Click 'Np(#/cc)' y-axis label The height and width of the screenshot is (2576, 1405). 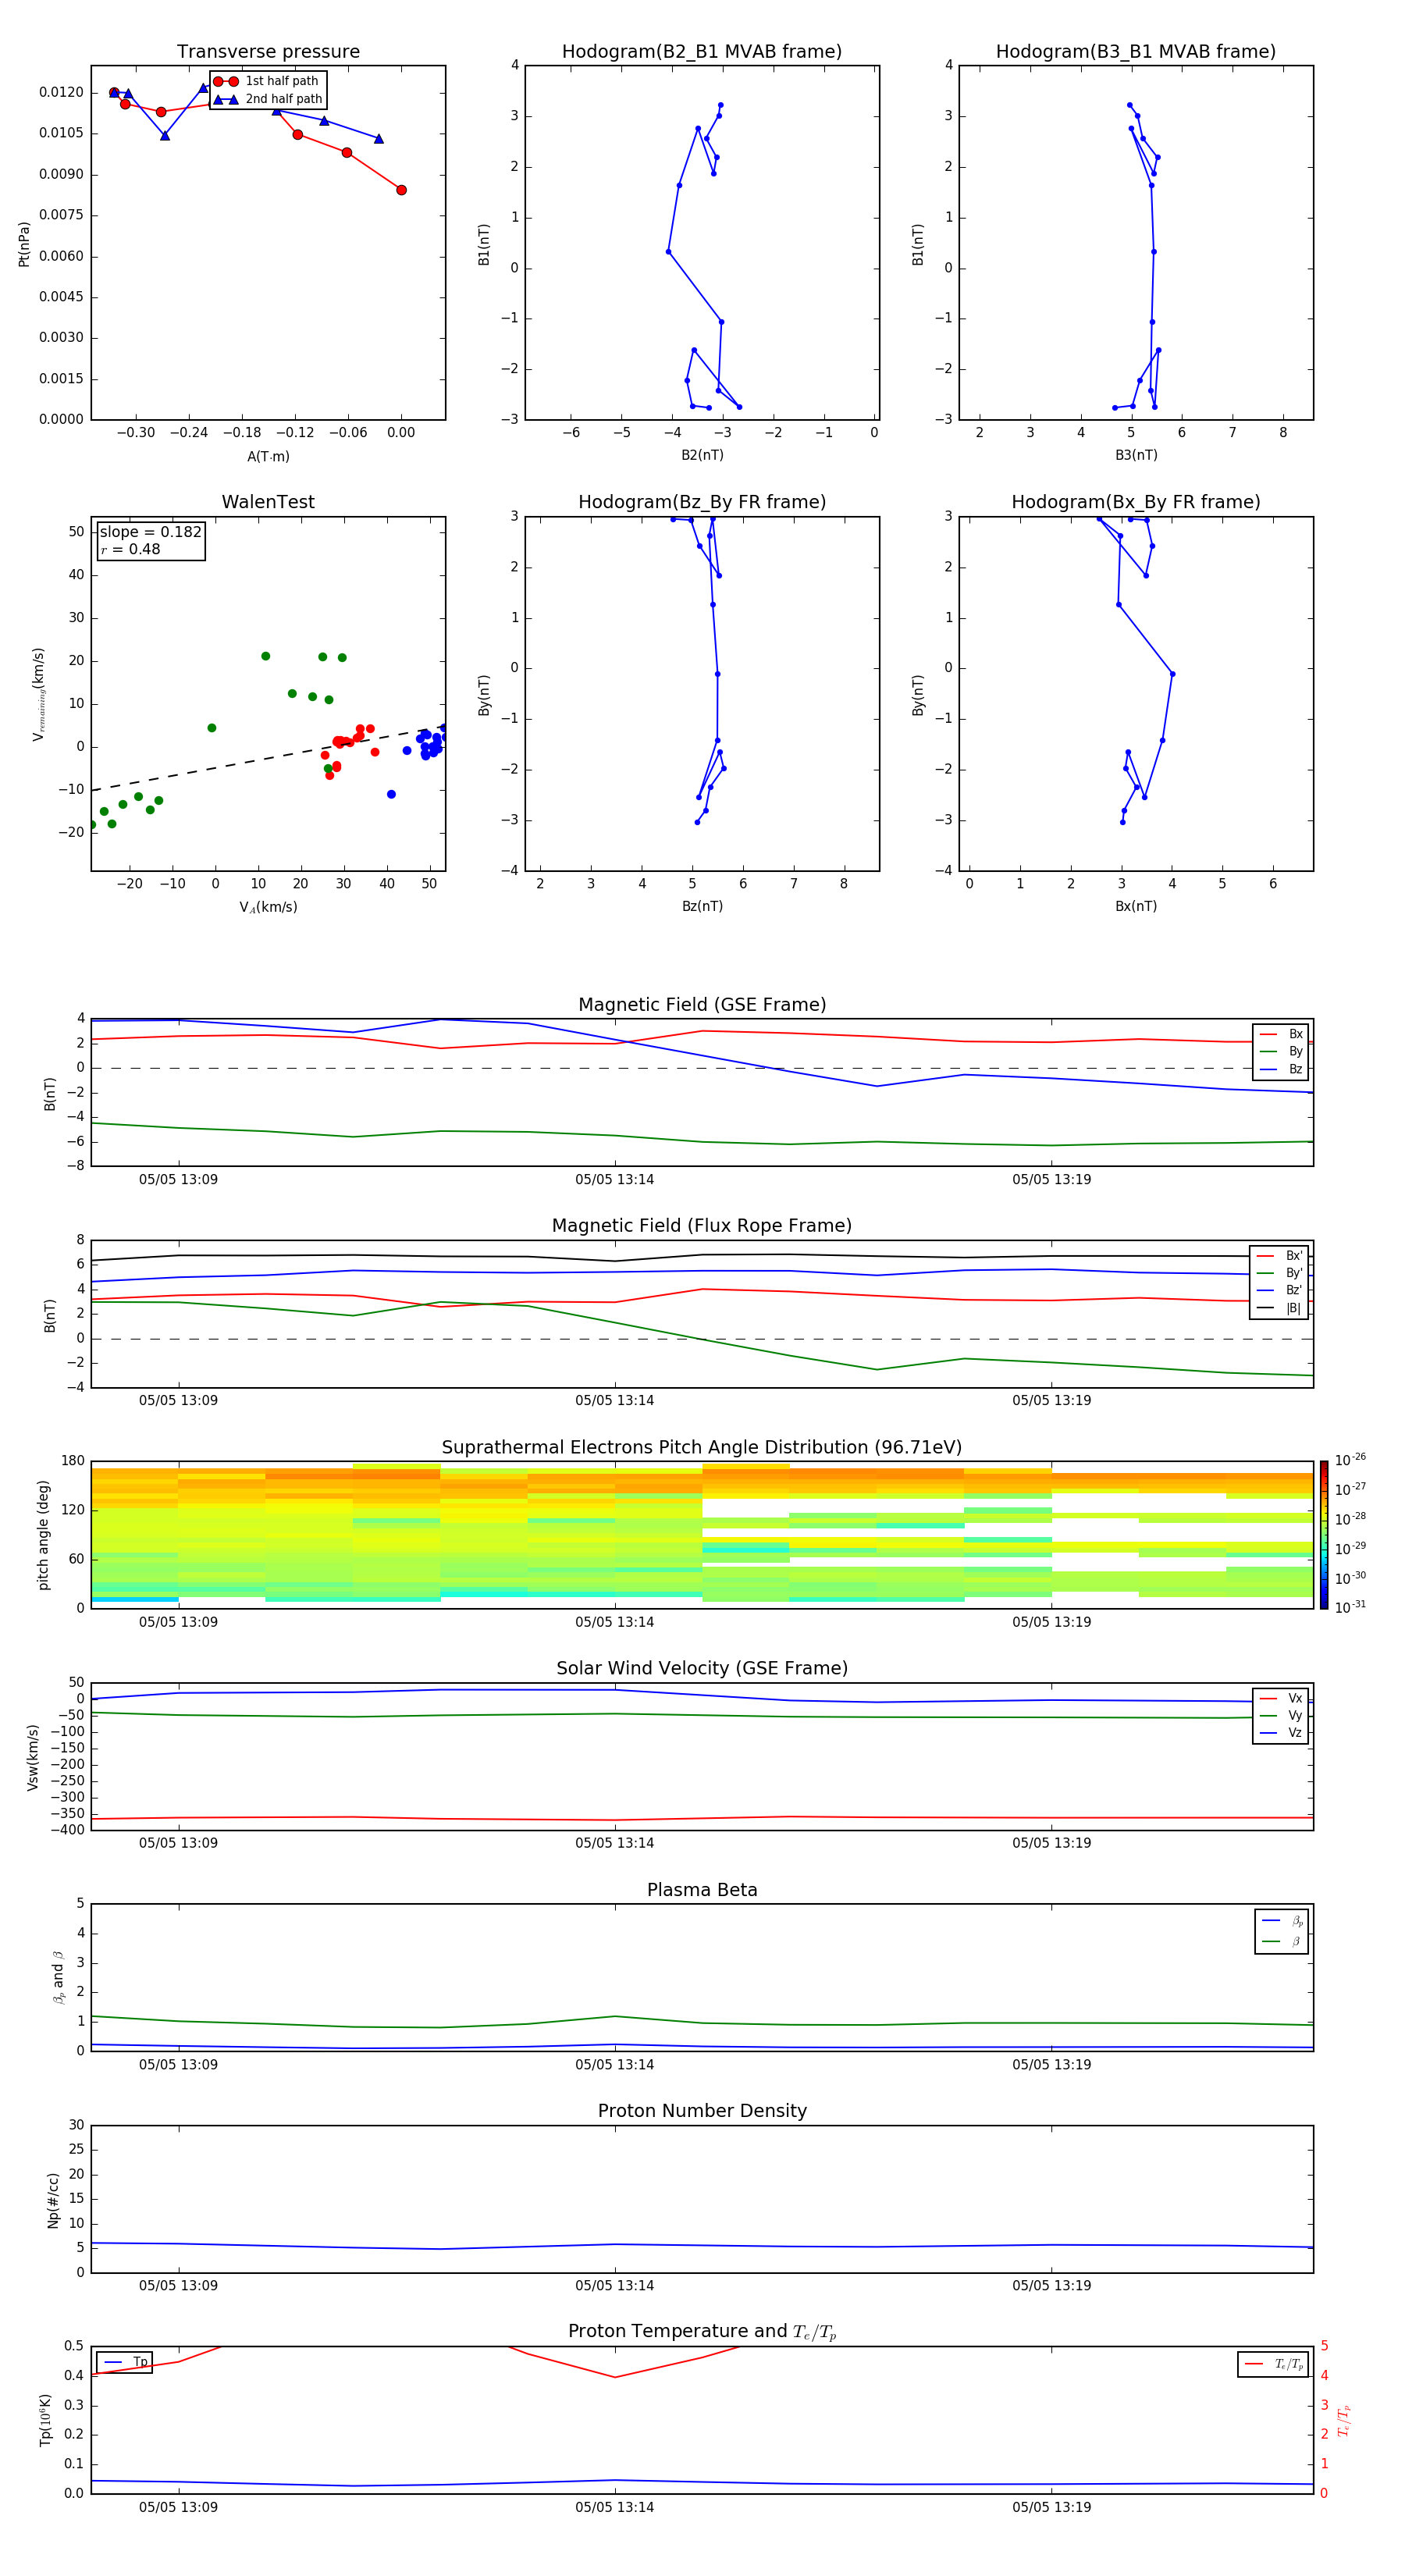click(53, 2200)
